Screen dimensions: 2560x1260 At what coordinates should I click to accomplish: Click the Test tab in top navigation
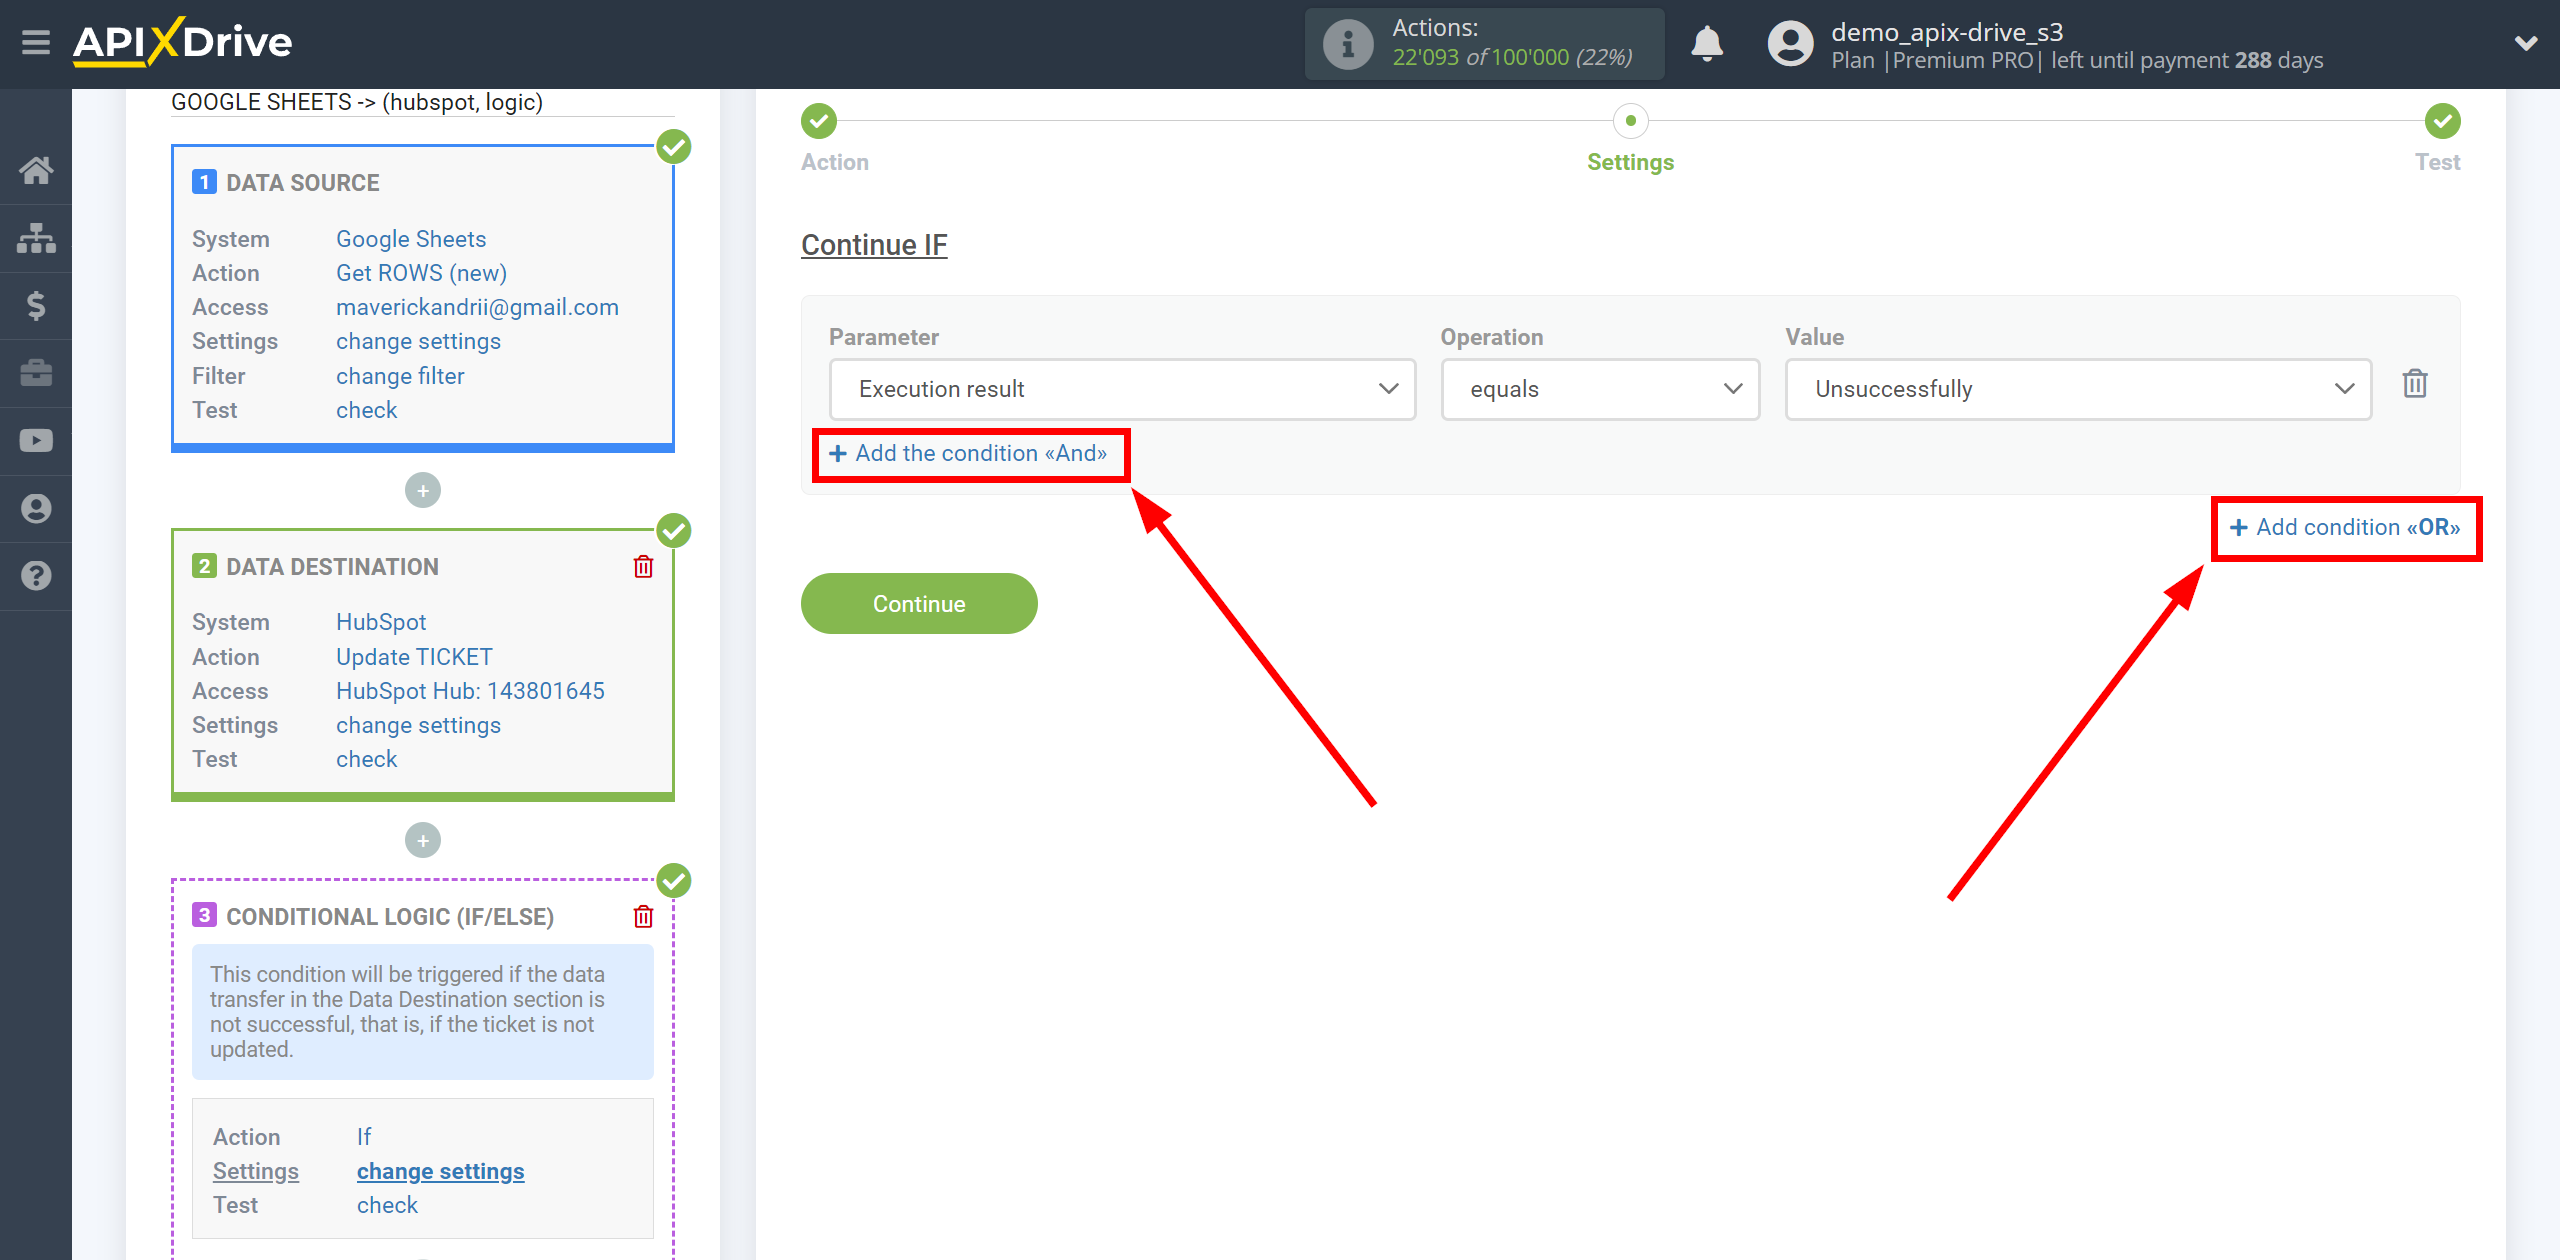point(2434,162)
